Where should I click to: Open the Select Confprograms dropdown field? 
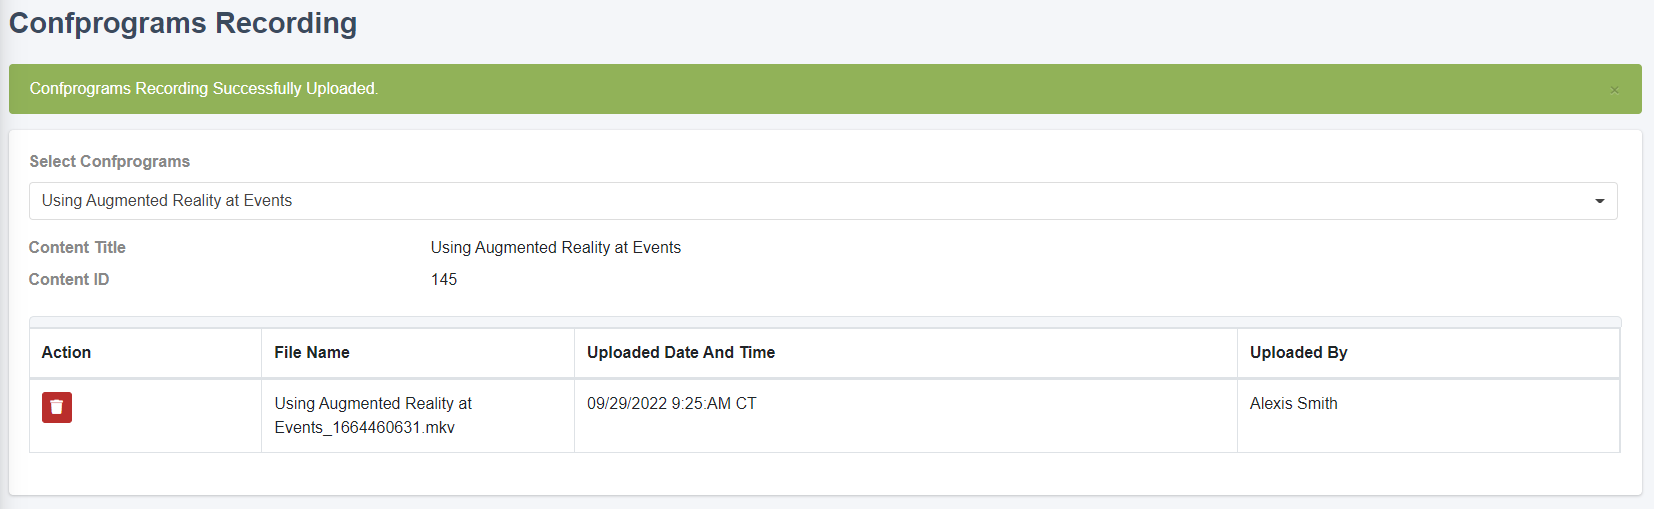(823, 201)
